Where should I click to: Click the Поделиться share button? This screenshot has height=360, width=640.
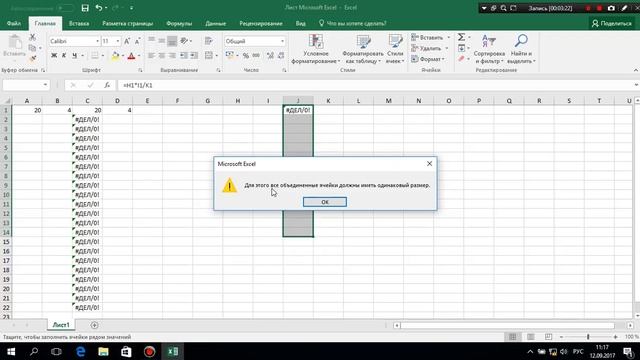(611, 24)
